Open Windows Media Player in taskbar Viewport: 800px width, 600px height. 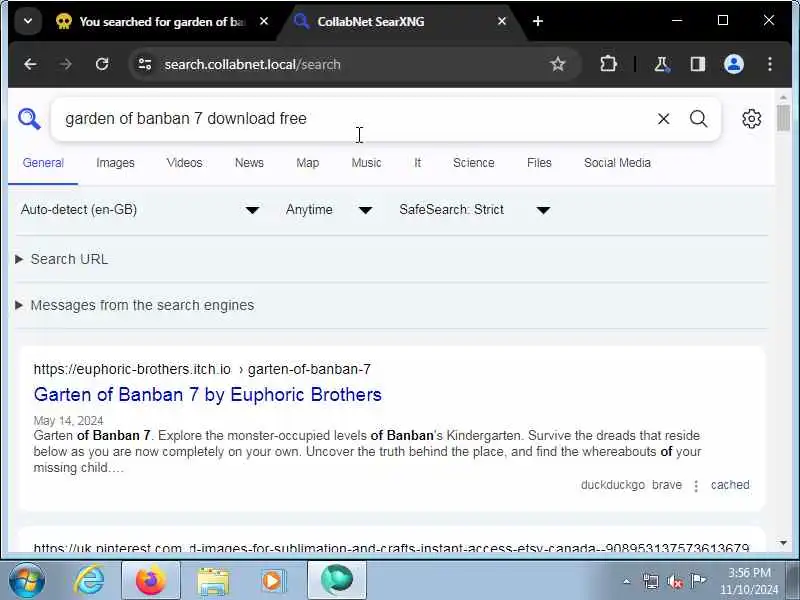point(272,581)
